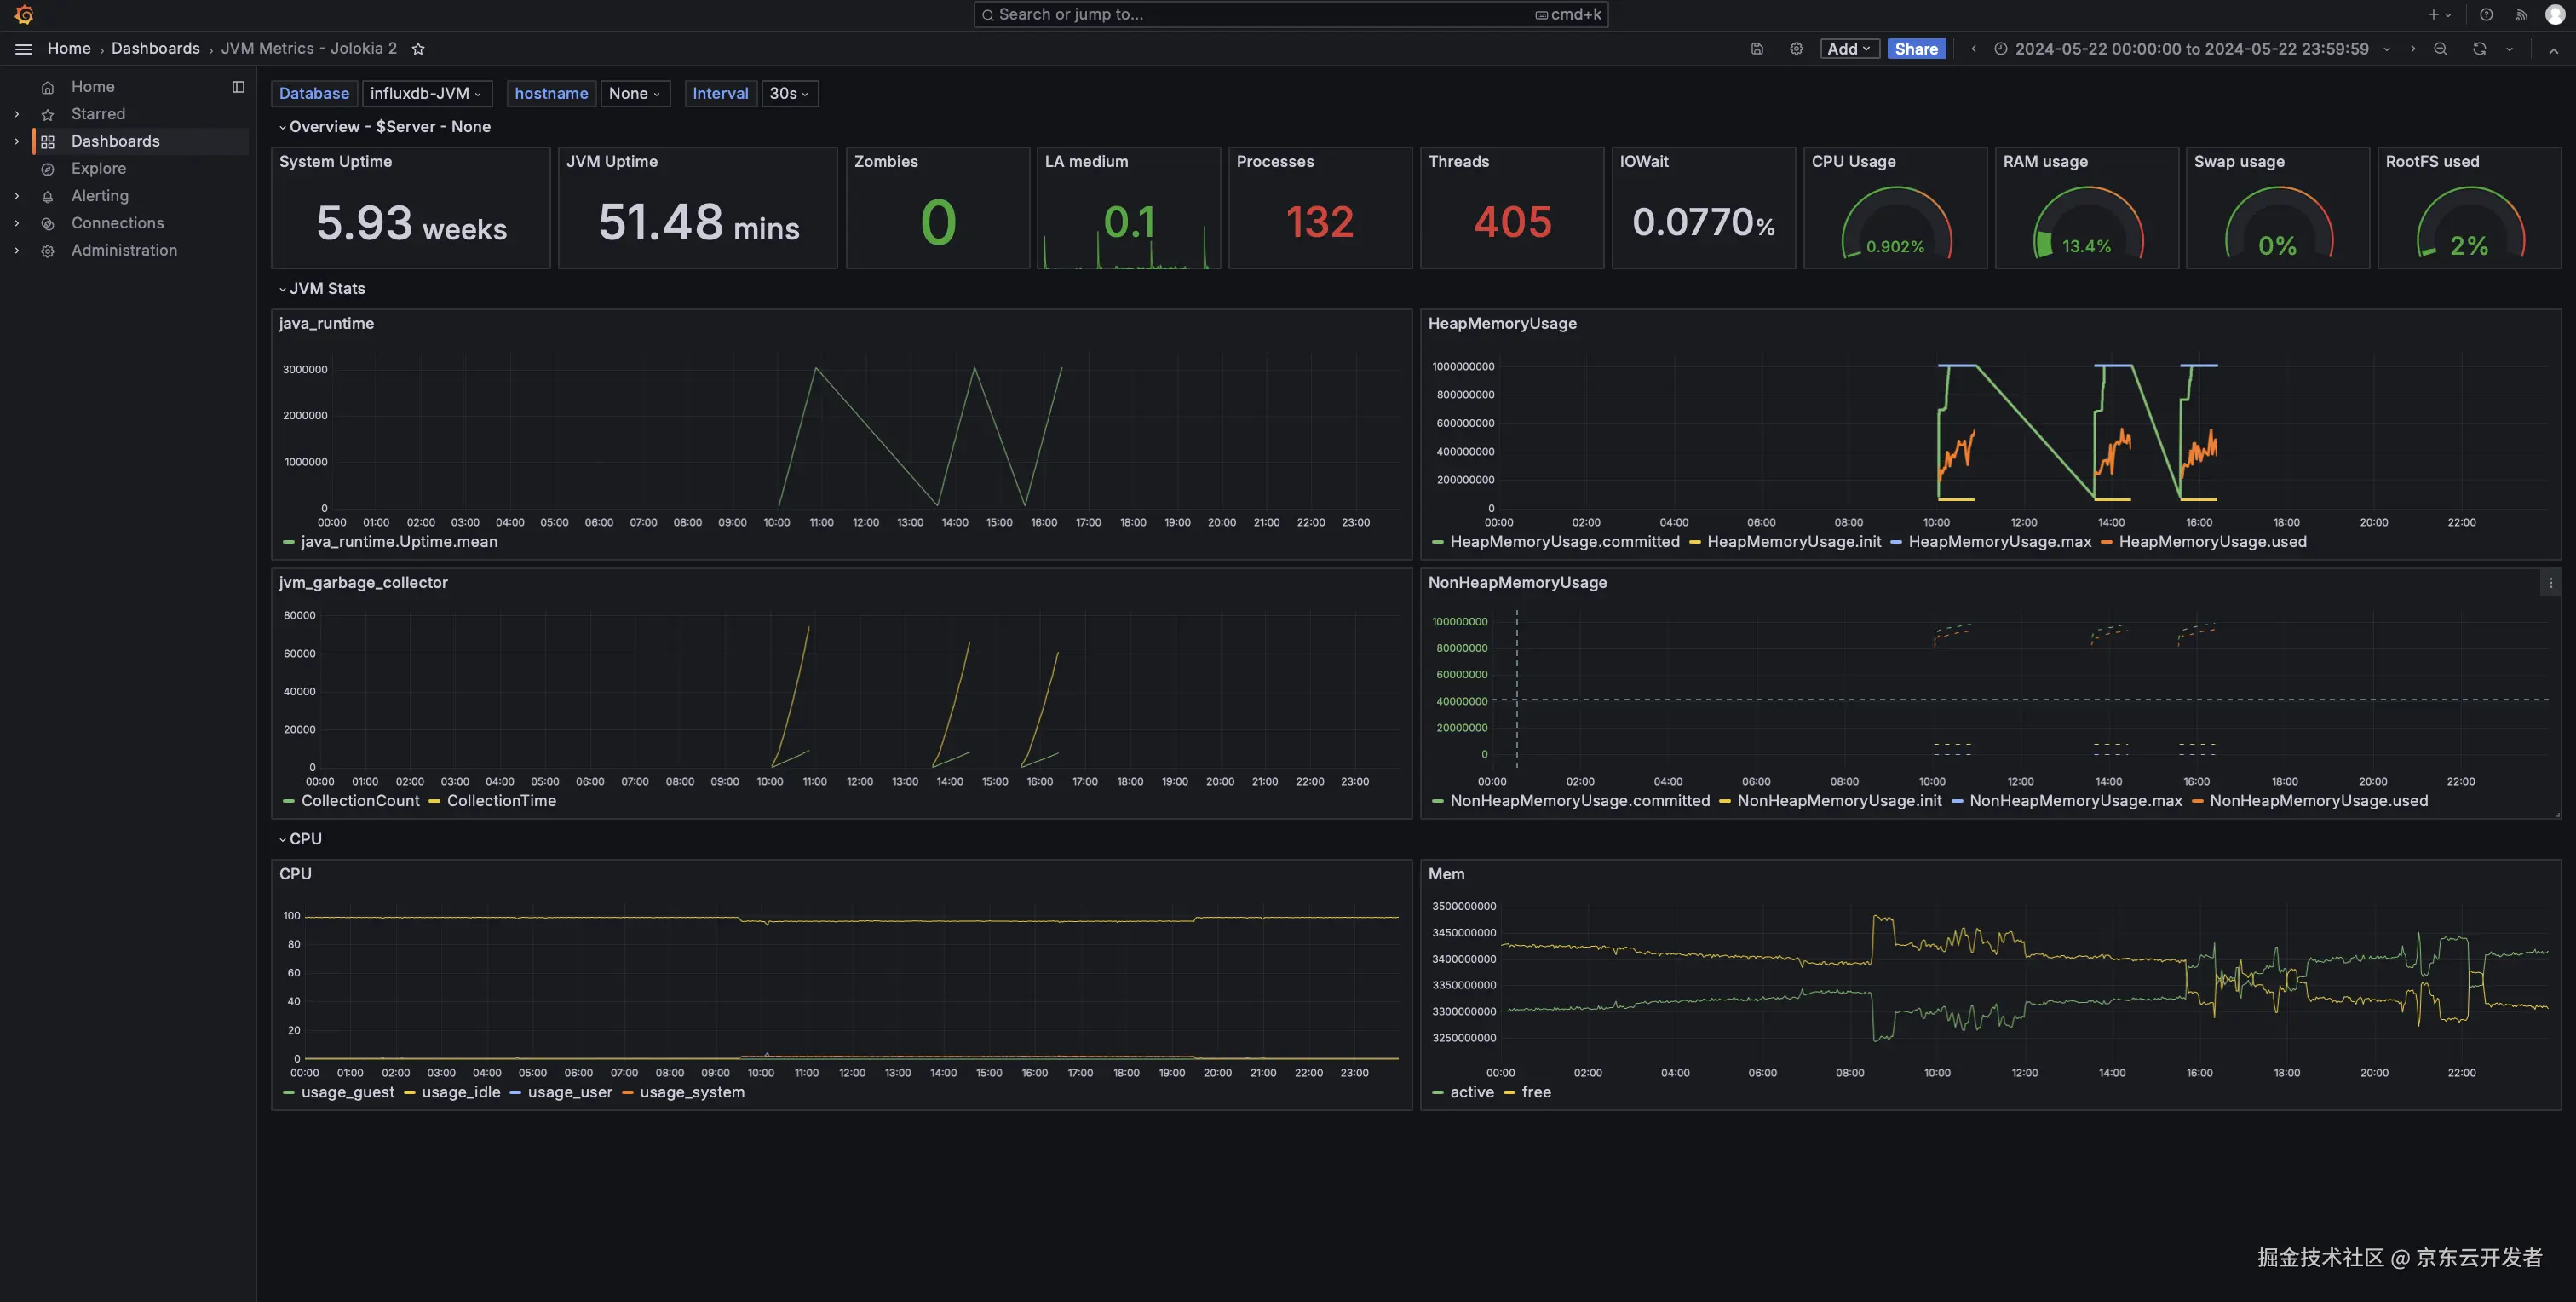Click the refresh dashboard icon
Viewport: 2576px width, 1302px height.
2479,49
